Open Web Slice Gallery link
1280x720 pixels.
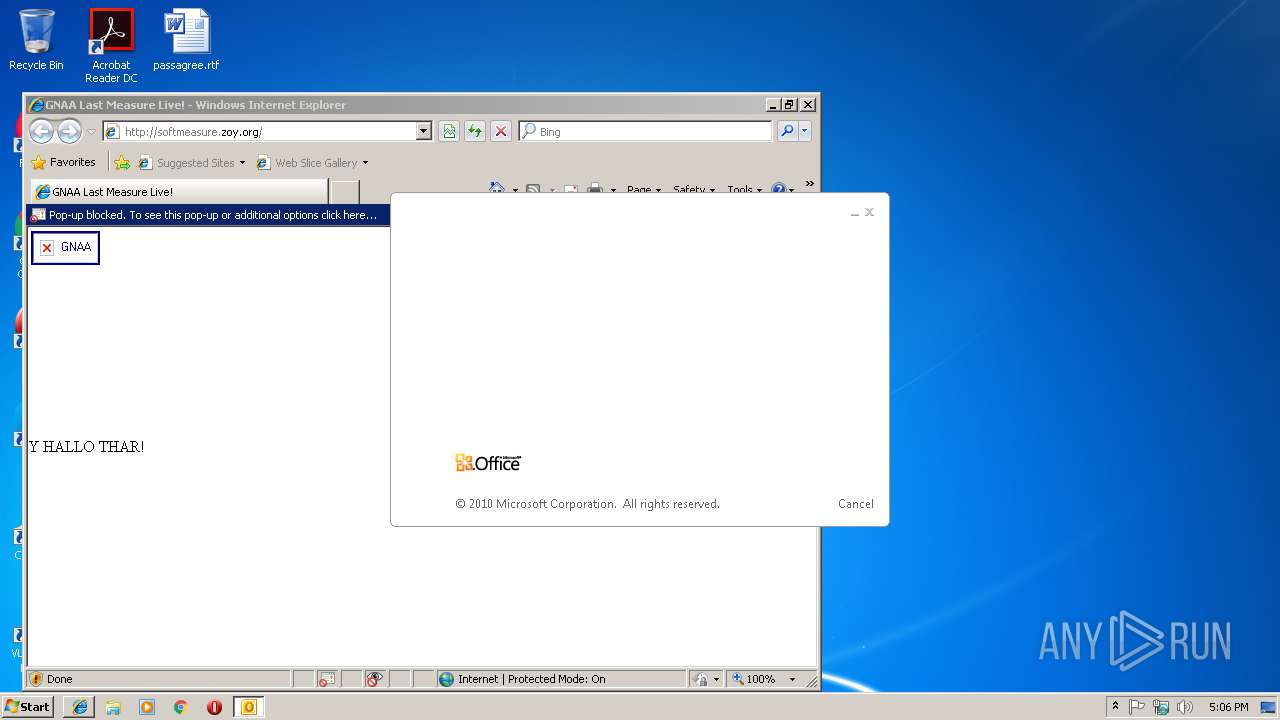click(x=307, y=162)
